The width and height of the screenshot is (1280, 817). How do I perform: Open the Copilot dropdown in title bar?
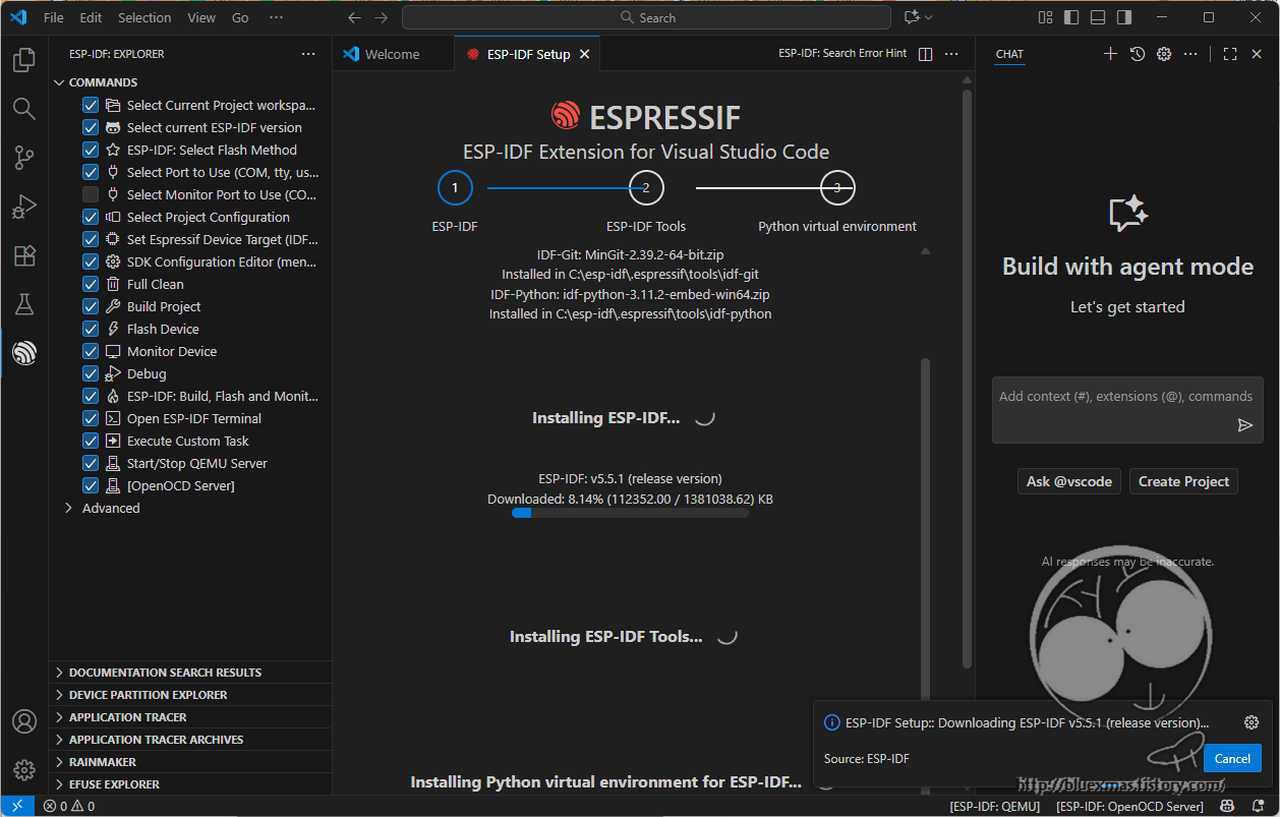click(917, 18)
